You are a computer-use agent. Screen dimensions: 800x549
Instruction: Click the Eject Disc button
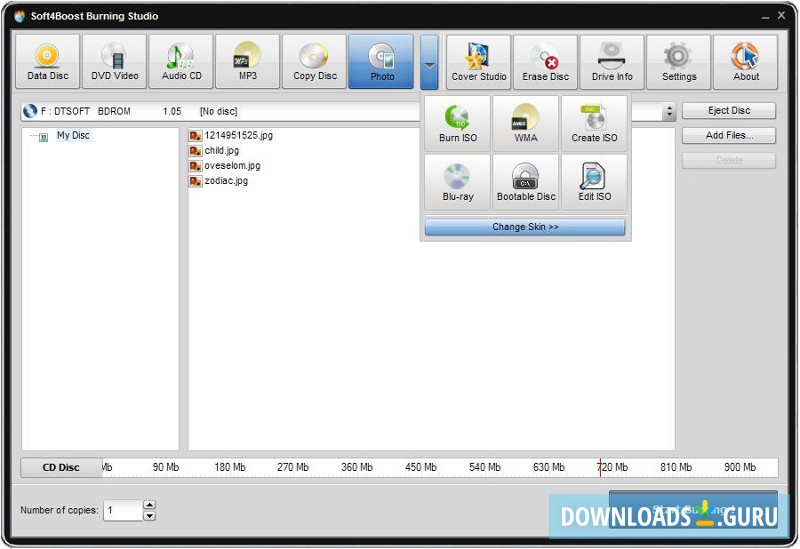tap(729, 110)
